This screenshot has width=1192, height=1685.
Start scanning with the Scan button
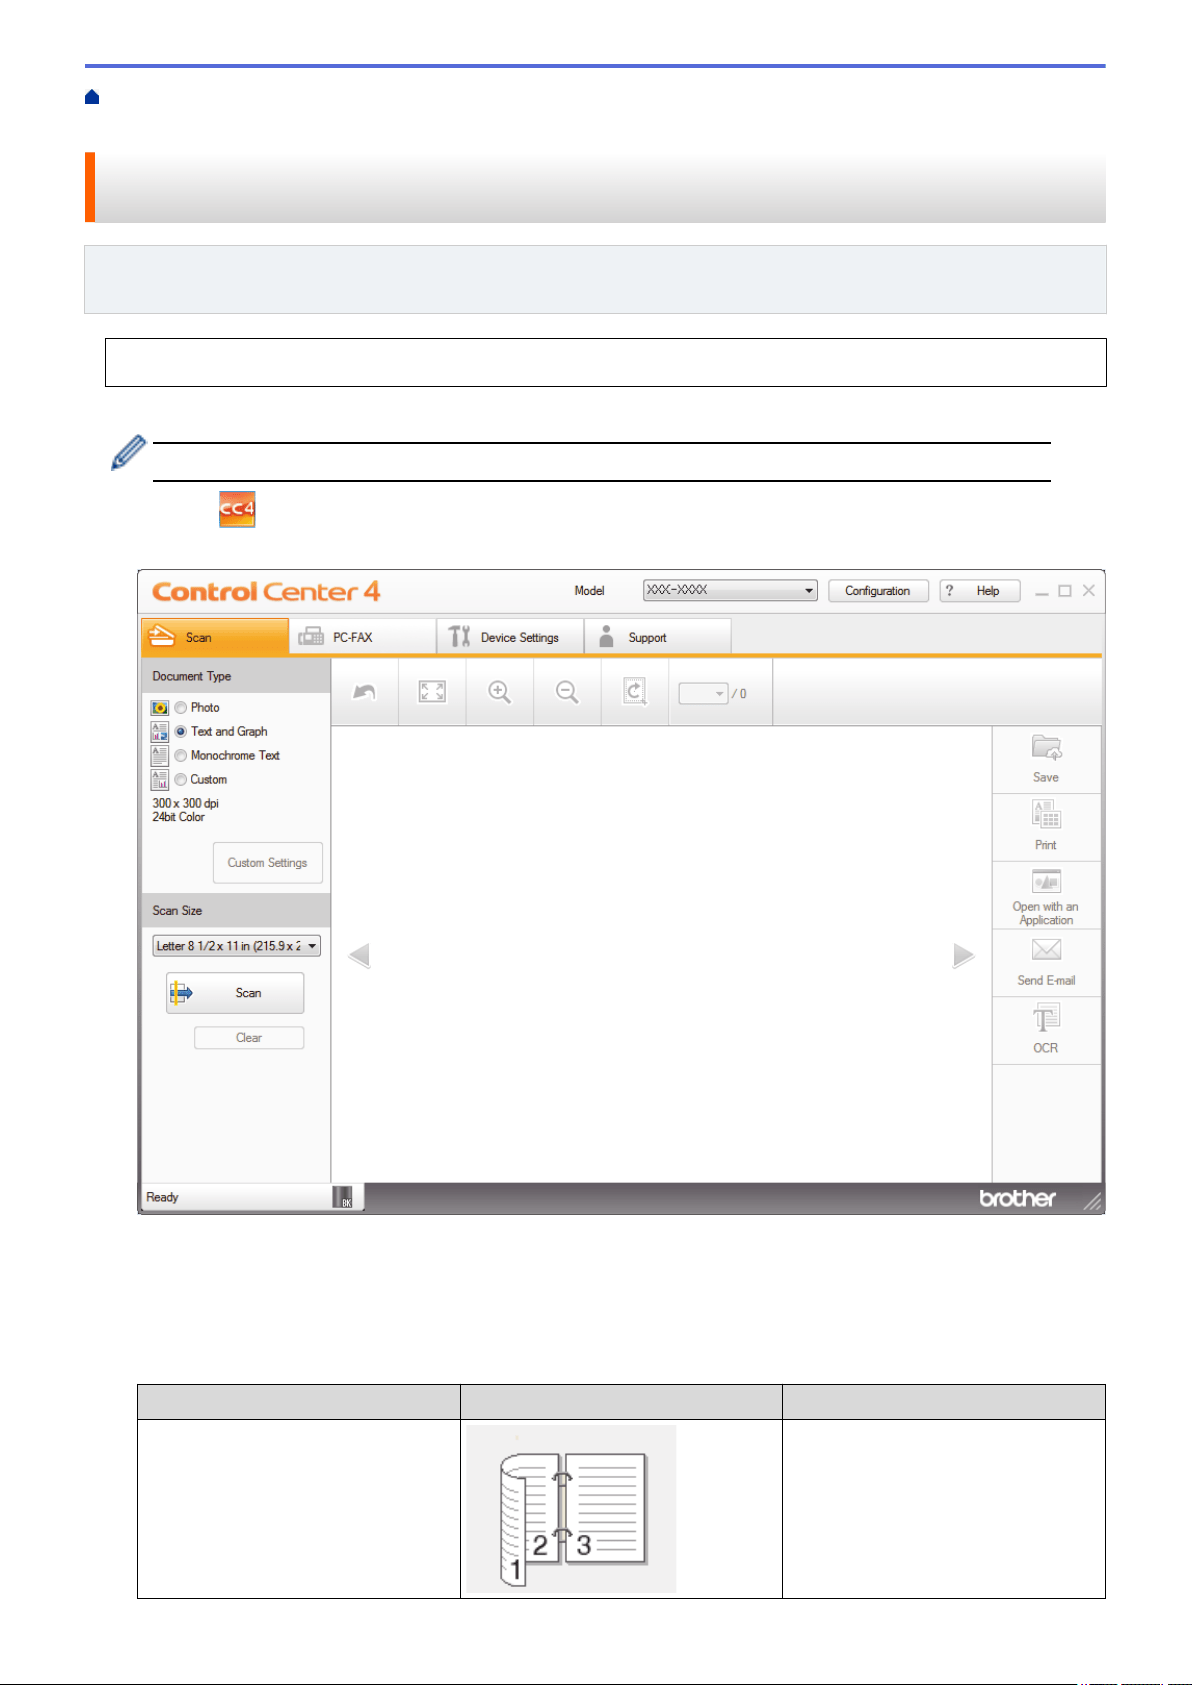[x=235, y=993]
